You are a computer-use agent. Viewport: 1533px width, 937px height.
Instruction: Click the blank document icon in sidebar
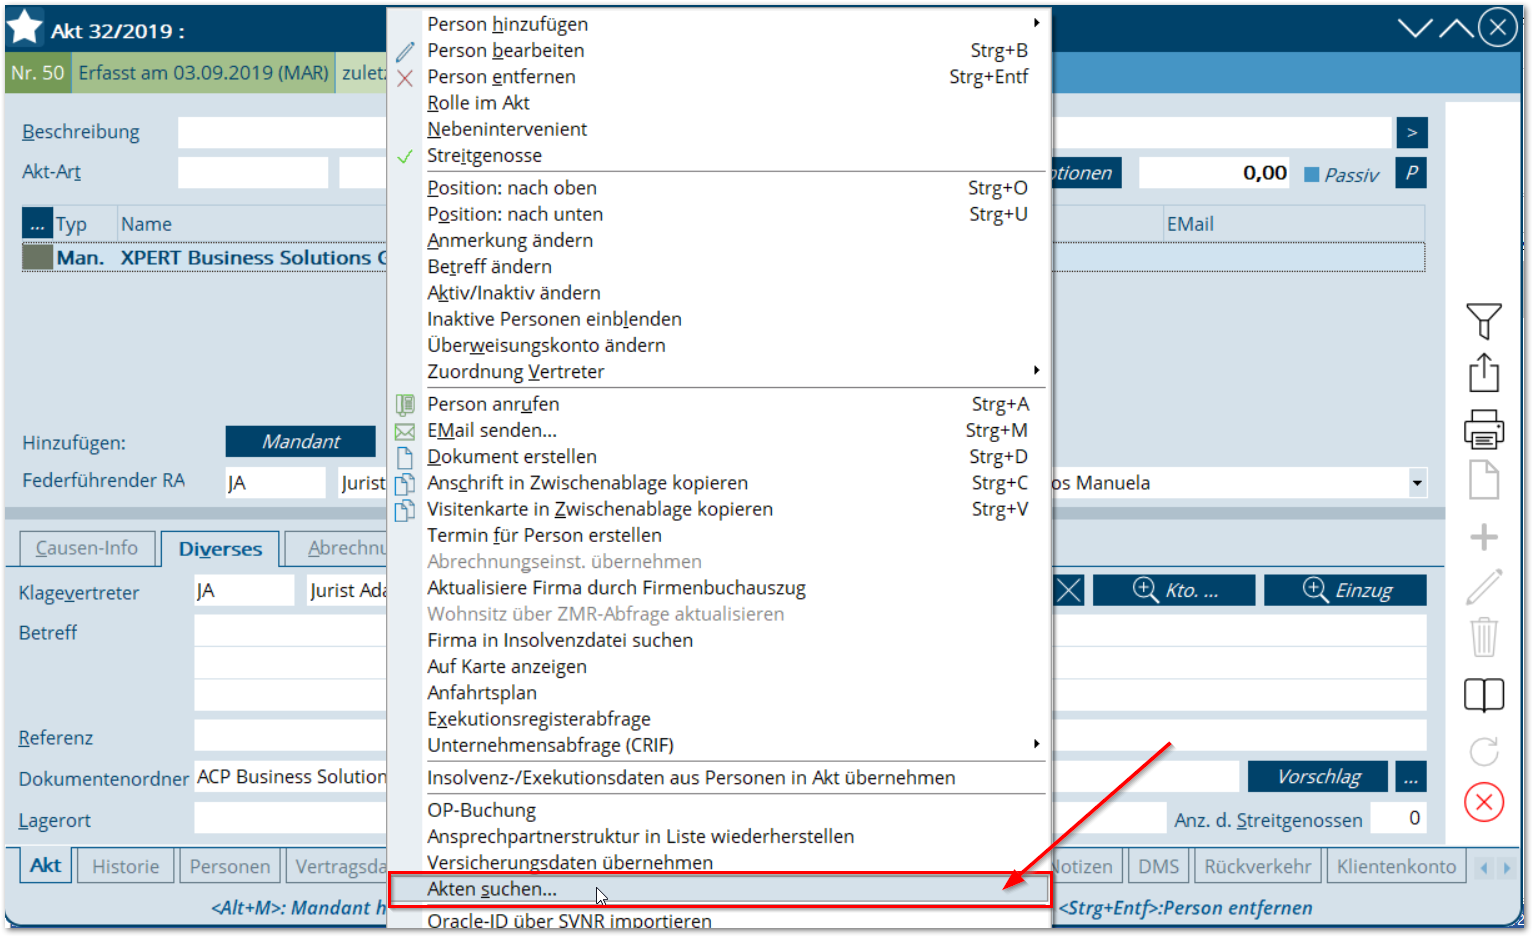click(x=1484, y=481)
